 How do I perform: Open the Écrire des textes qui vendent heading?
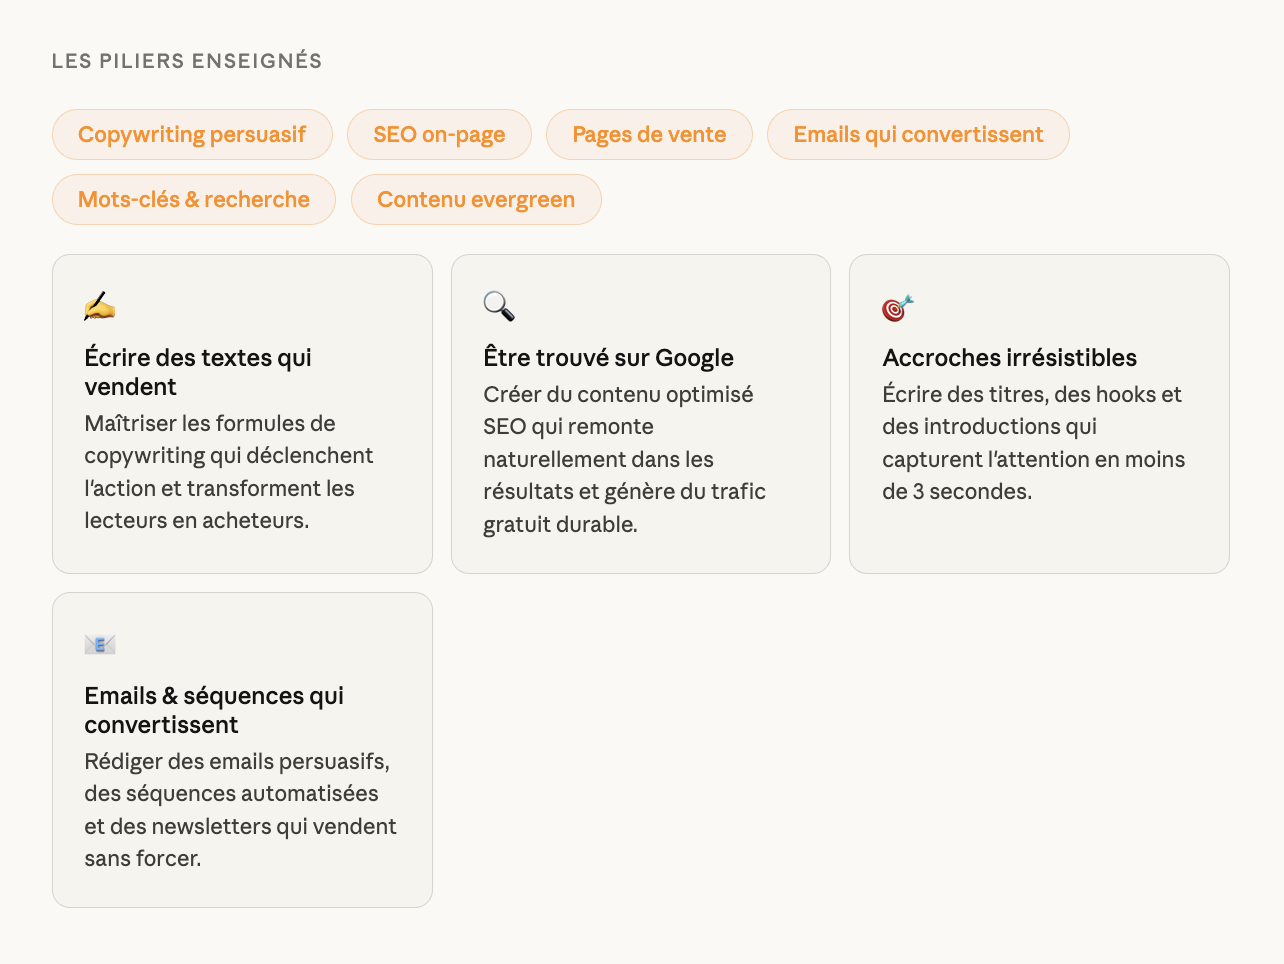[x=198, y=372]
